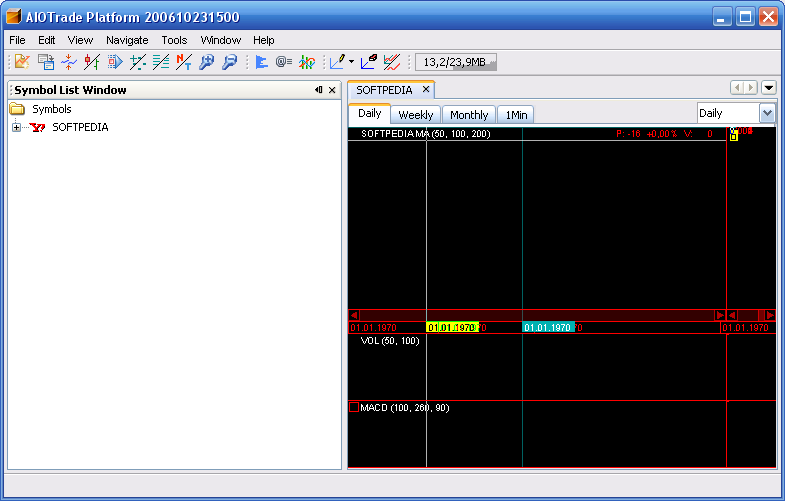Click the memory usage 13,2/23,9MB indicator
785x501 pixels.
(456, 62)
